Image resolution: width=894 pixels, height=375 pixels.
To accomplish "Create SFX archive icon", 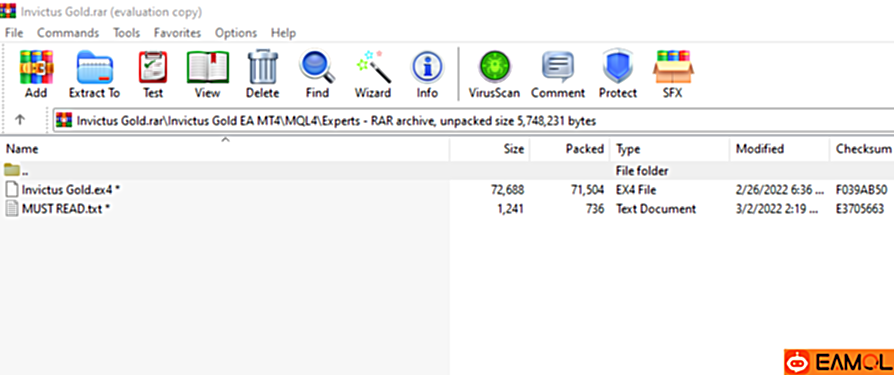I will (x=673, y=67).
